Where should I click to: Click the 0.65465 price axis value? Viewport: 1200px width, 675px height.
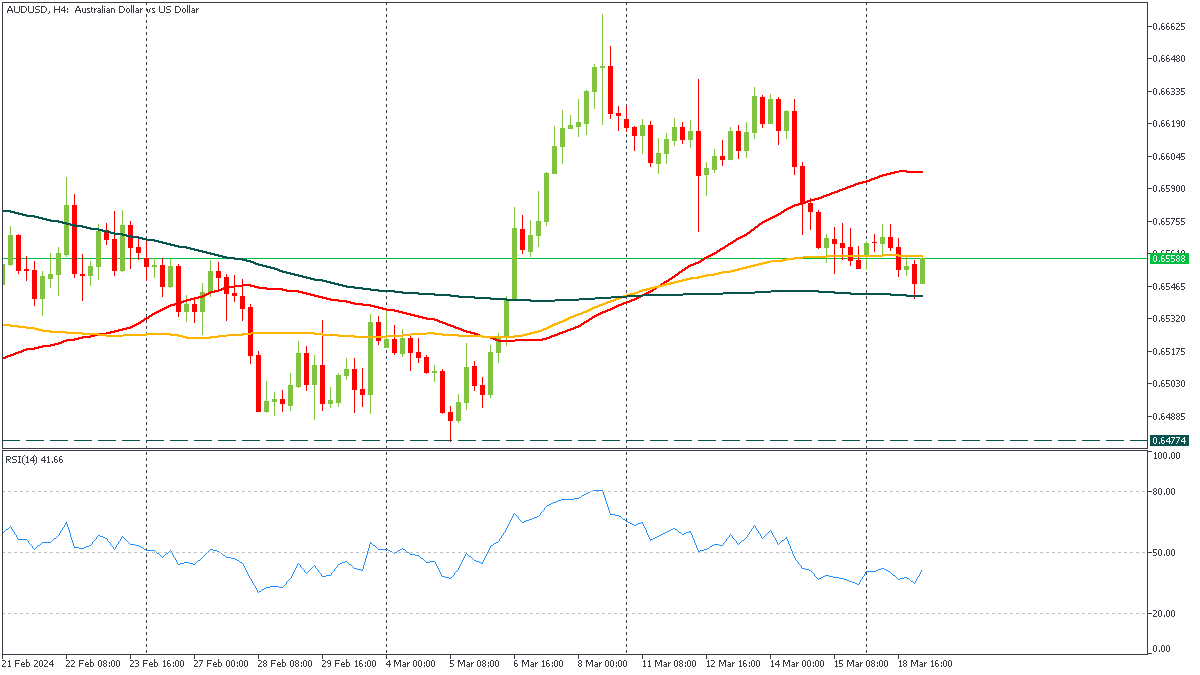click(1169, 286)
